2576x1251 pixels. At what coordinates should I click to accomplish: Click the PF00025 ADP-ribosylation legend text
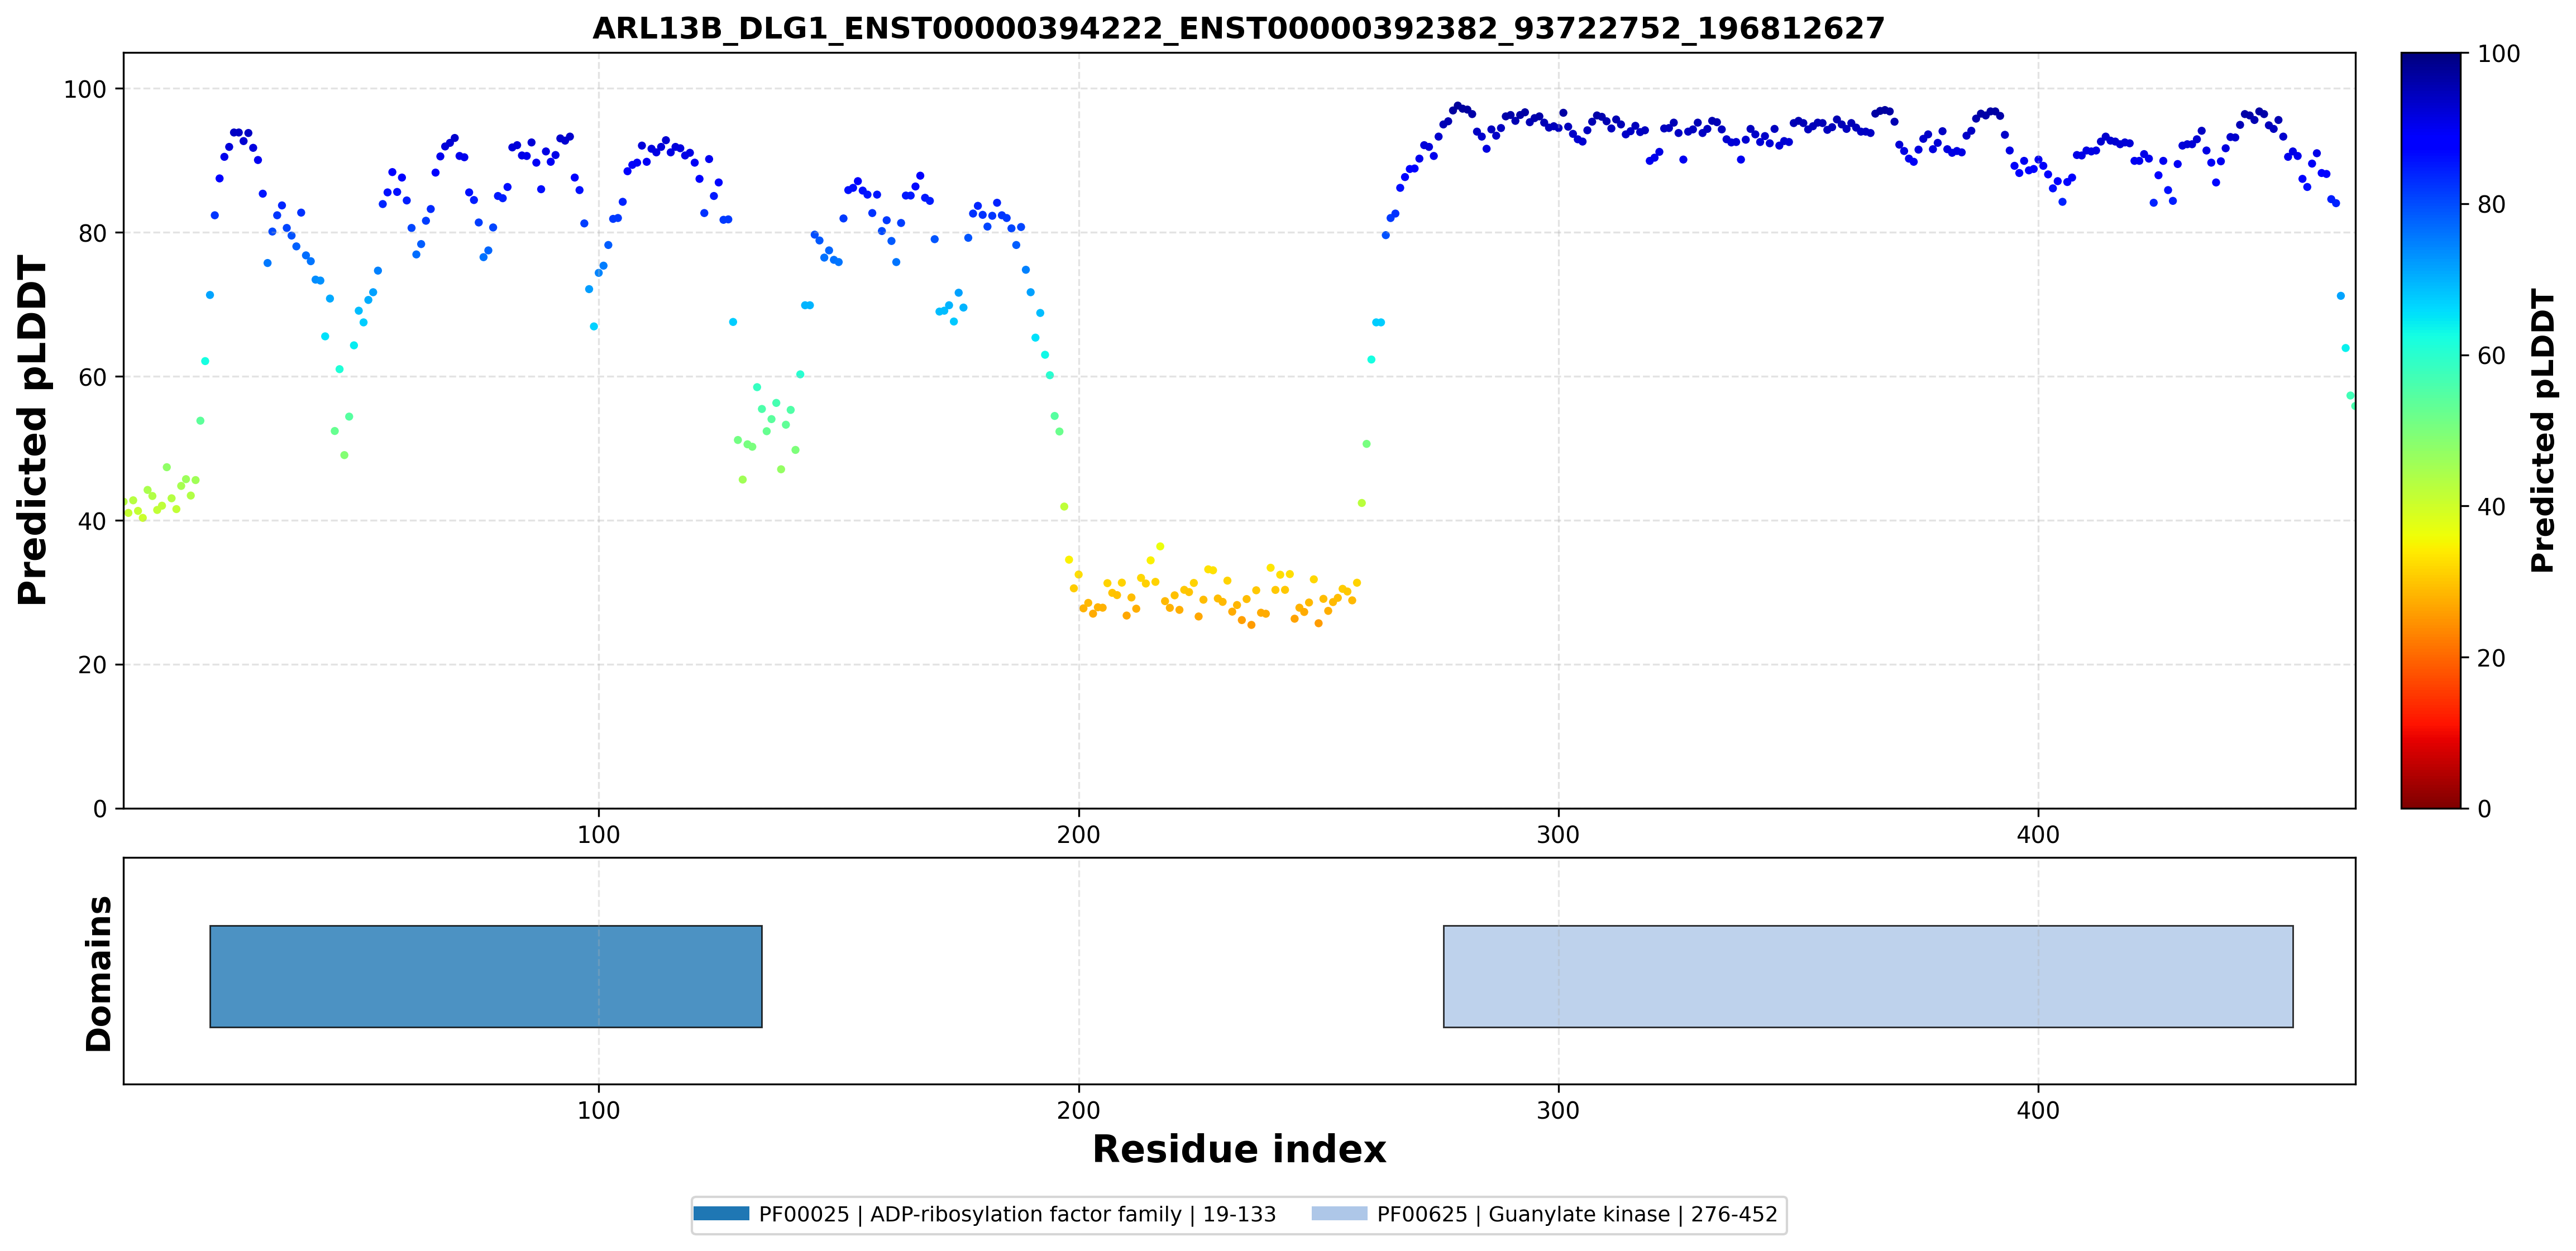click(x=1017, y=1214)
